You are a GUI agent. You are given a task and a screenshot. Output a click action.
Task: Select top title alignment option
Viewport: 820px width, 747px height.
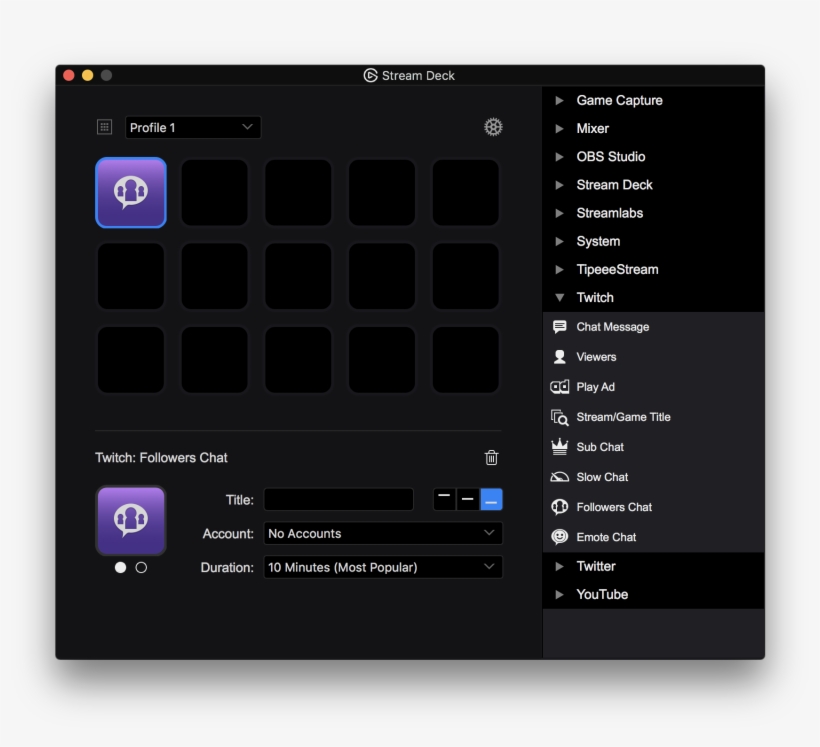coord(443,498)
